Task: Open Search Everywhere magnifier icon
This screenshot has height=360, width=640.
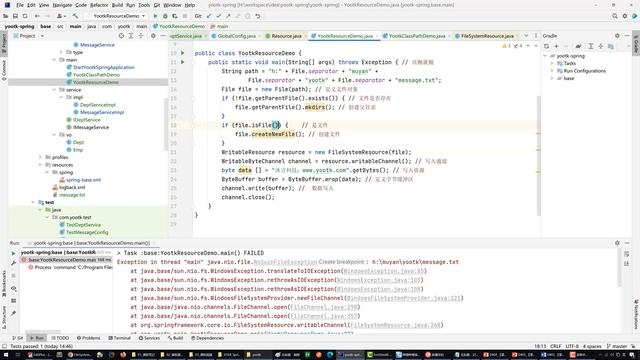Action: point(615,16)
